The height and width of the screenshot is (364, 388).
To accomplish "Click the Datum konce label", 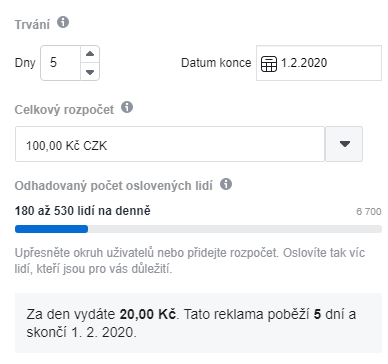I will [x=216, y=63].
